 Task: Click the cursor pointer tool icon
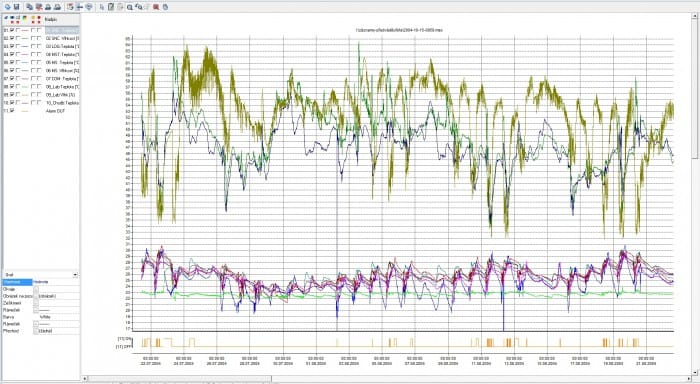[102, 7]
